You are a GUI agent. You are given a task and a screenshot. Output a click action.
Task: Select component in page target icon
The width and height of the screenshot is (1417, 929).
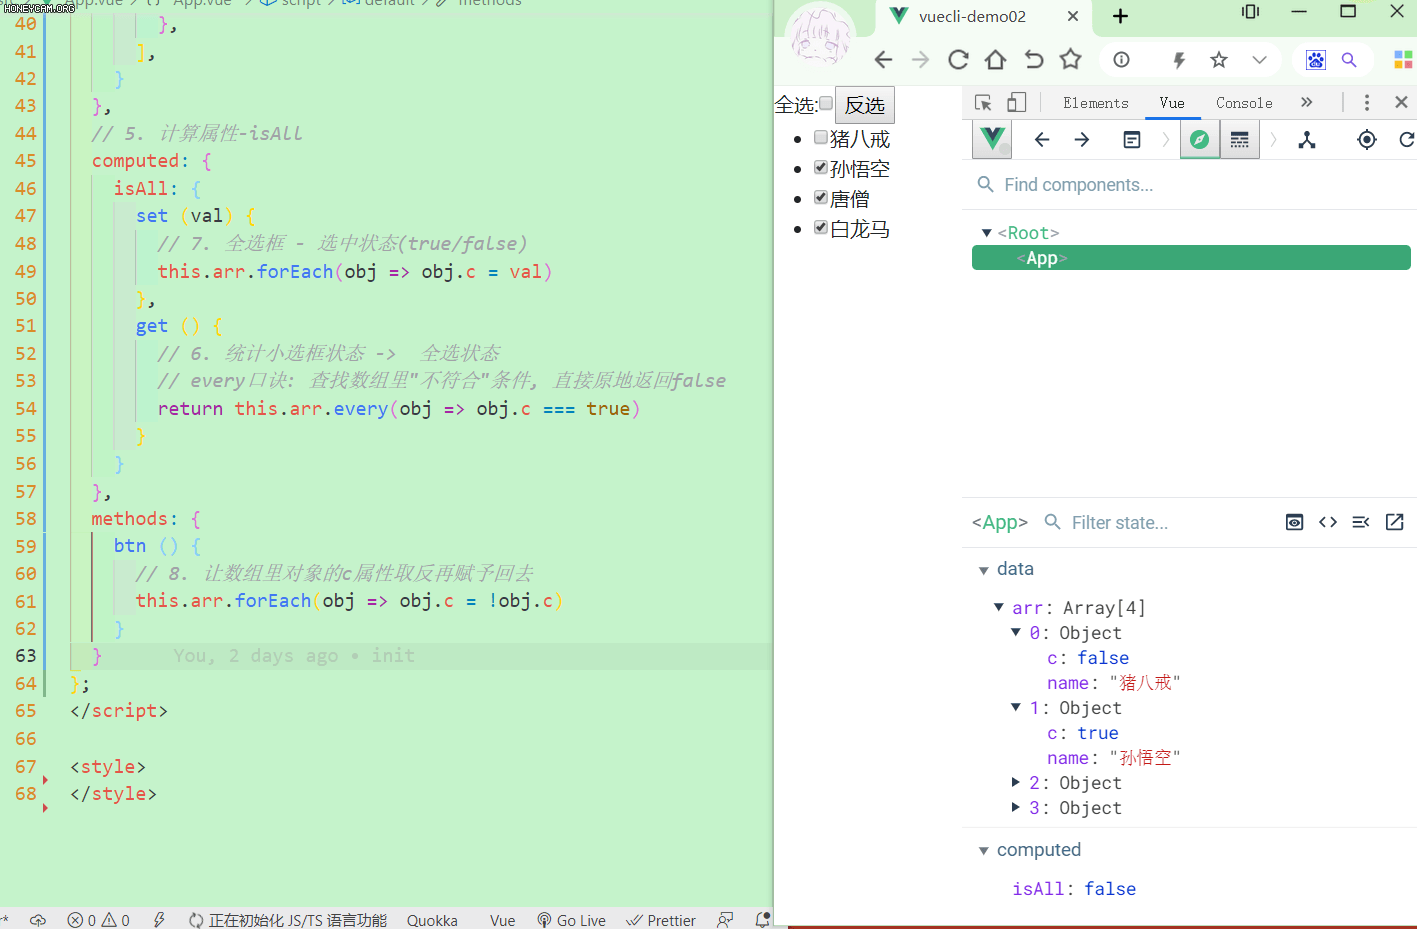pyautogui.click(x=1367, y=140)
